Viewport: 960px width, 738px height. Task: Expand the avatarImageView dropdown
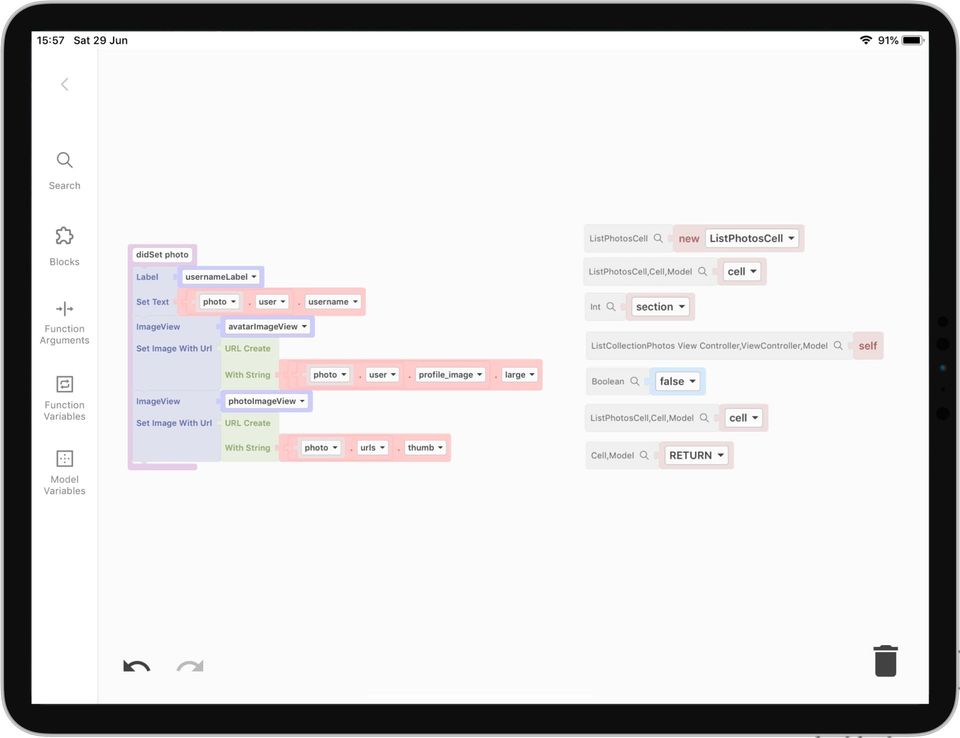point(268,326)
